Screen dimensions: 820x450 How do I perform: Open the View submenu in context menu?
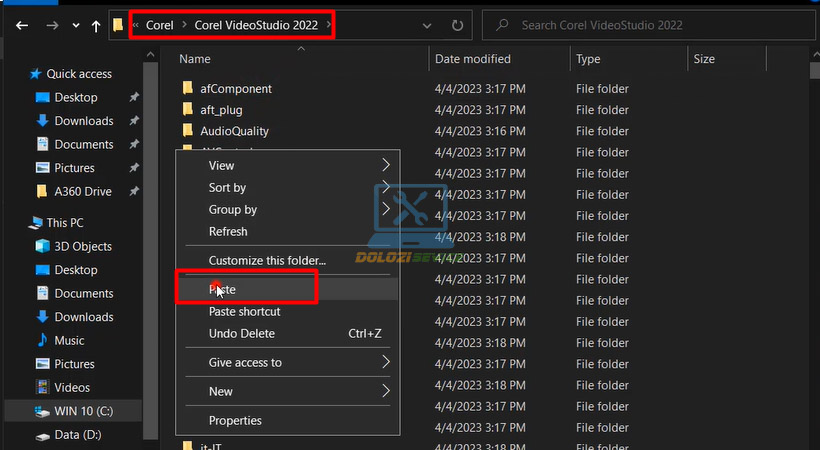click(x=288, y=165)
